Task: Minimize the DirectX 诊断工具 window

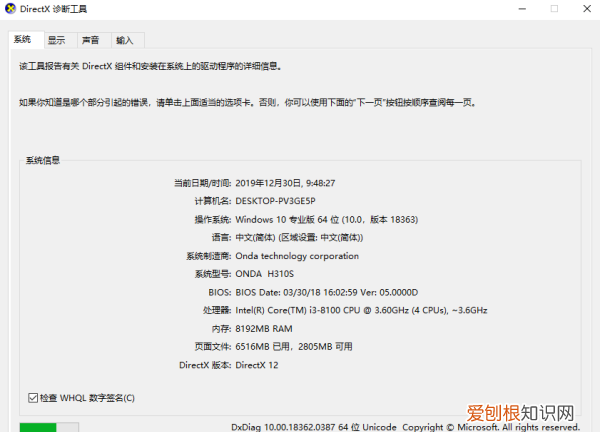Action: (522, 8)
